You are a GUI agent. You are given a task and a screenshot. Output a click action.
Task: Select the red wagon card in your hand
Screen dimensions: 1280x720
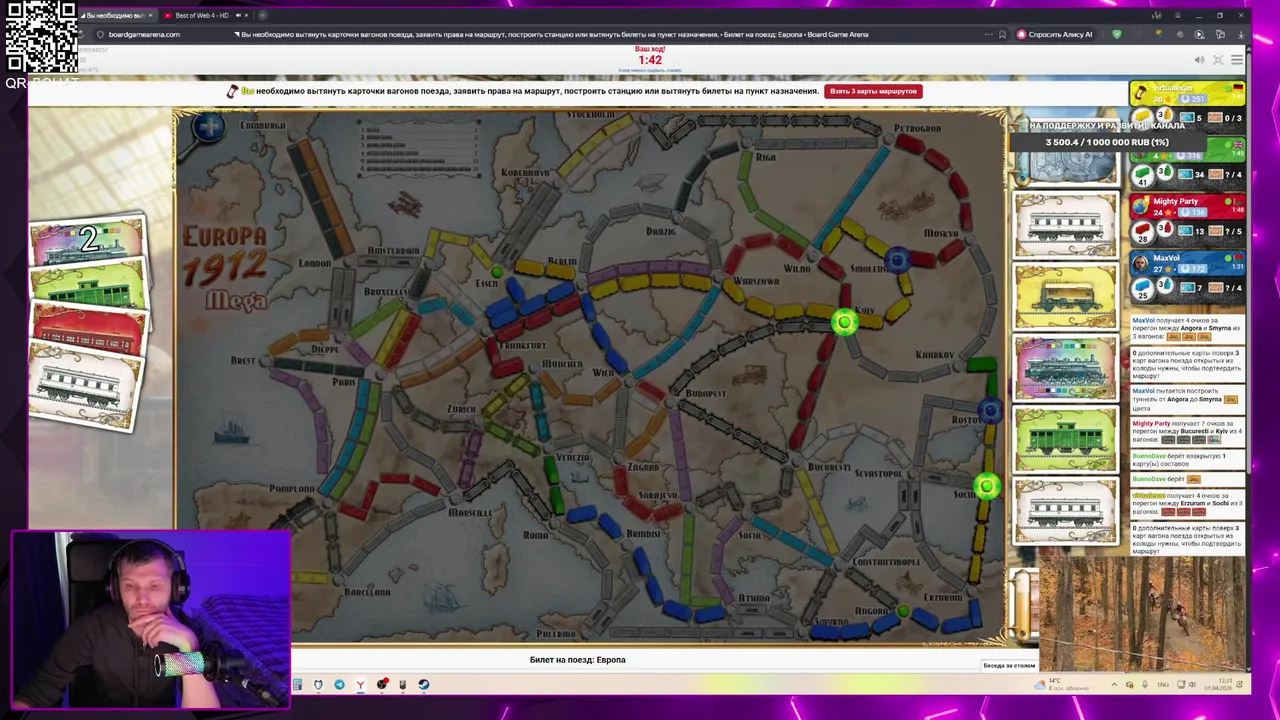(88, 330)
